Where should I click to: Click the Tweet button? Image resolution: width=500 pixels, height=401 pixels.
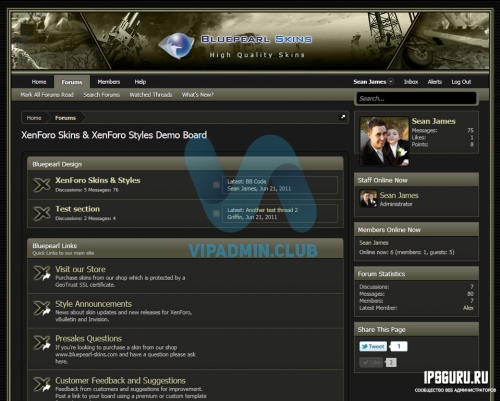coord(373,347)
